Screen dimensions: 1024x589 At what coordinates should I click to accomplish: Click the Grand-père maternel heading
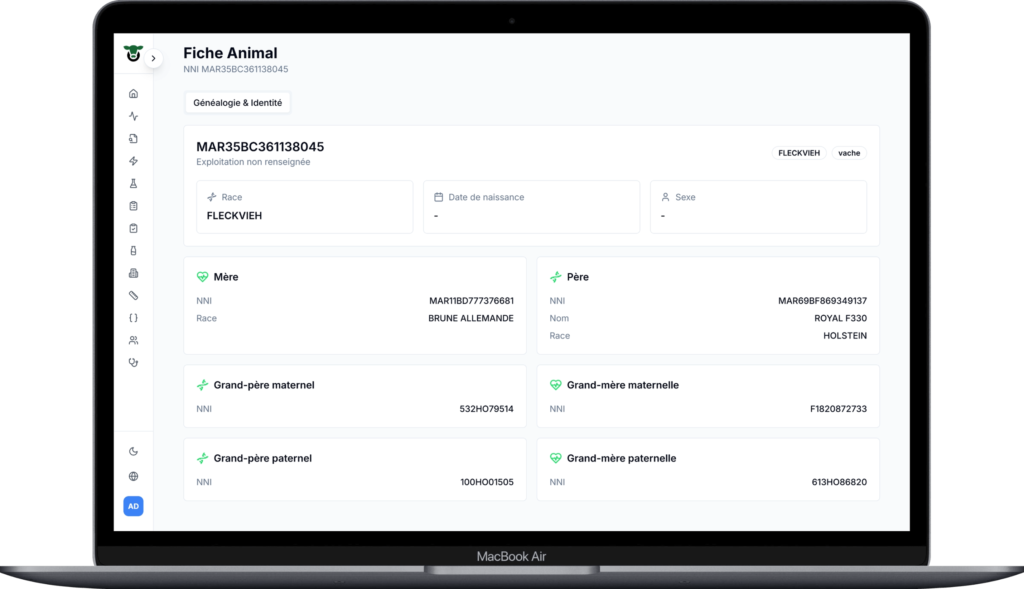point(264,385)
